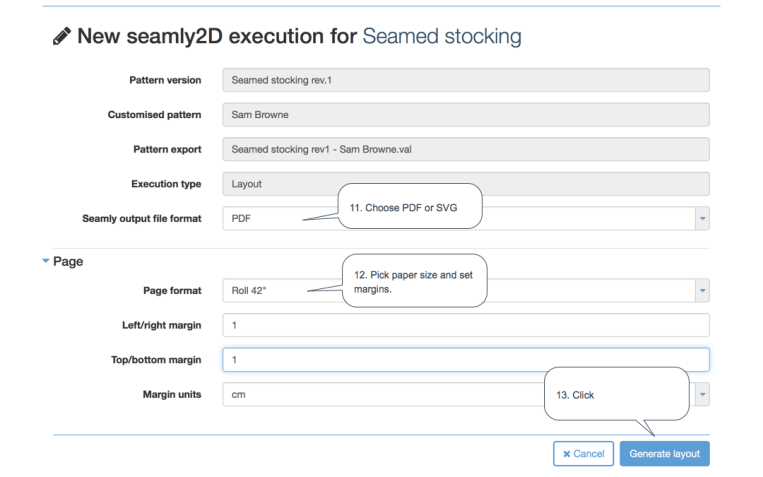Focus the Left/right margin input

(x=465, y=325)
